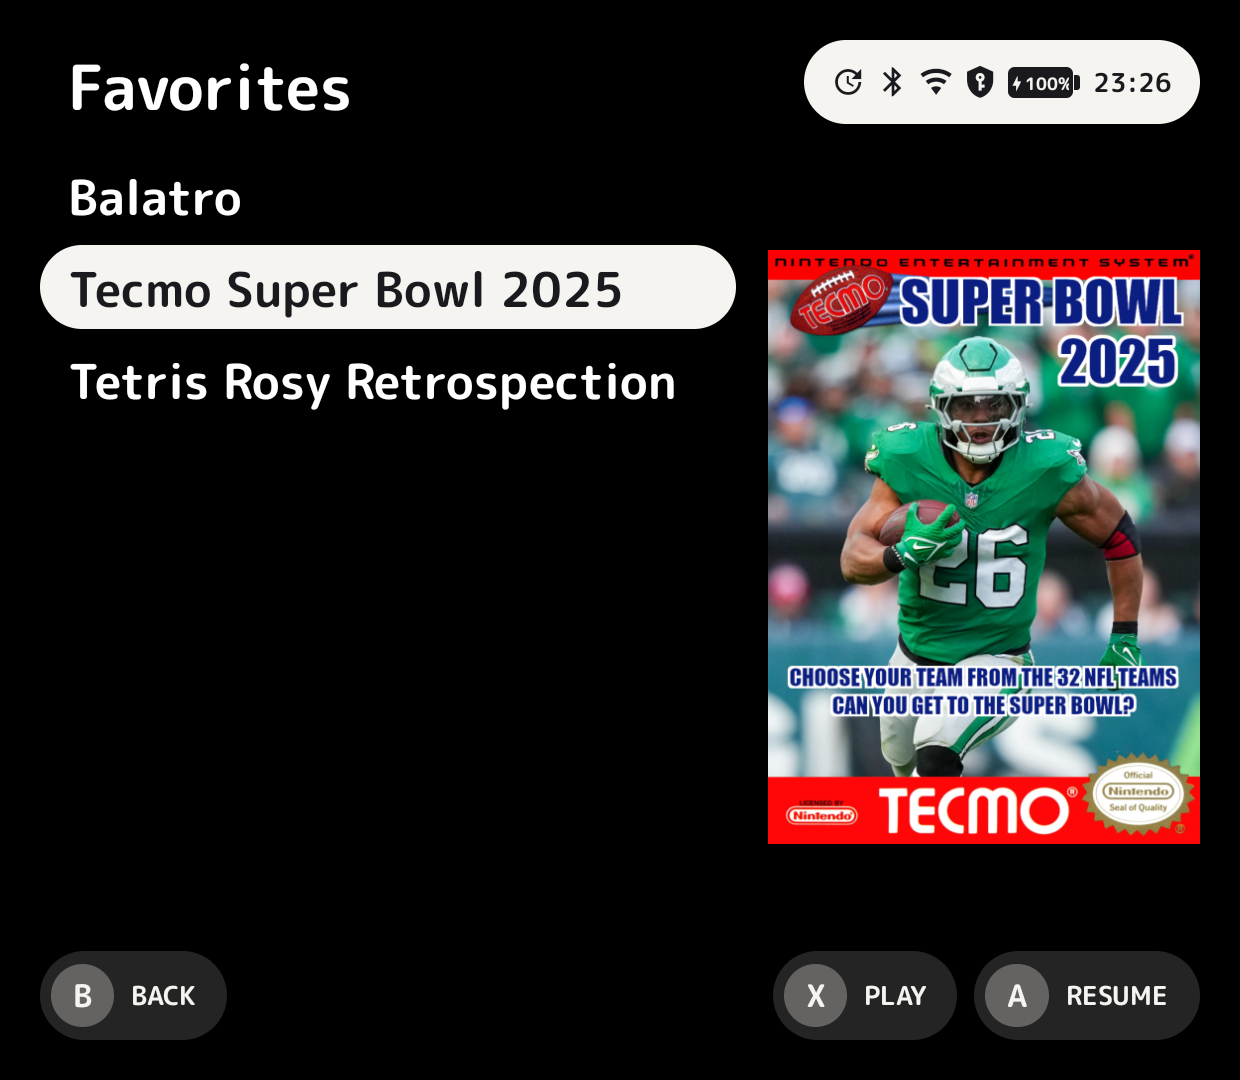The image size is (1240, 1080).
Task: Click the A button circle icon
Action: click(1017, 995)
